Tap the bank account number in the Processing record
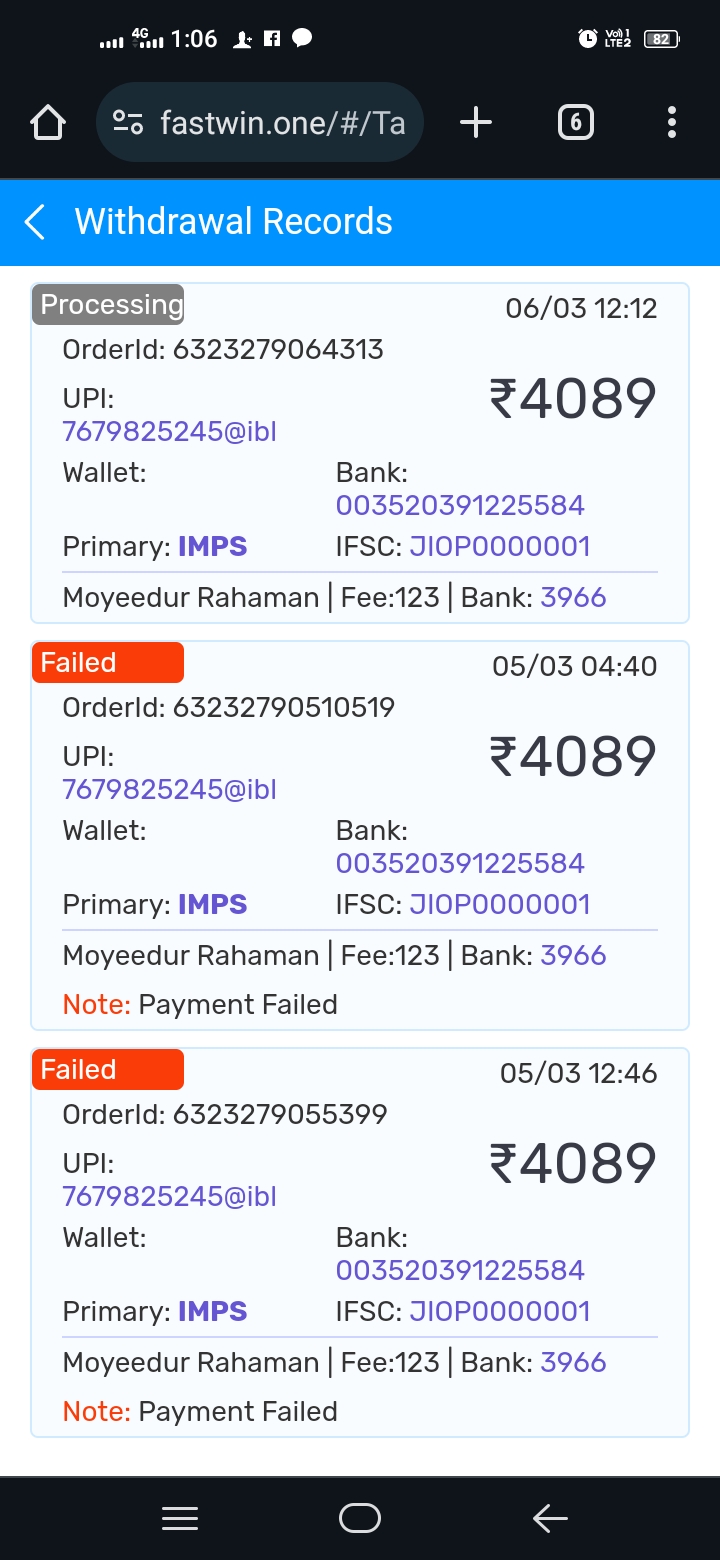The image size is (720, 1560). coord(460,505)
